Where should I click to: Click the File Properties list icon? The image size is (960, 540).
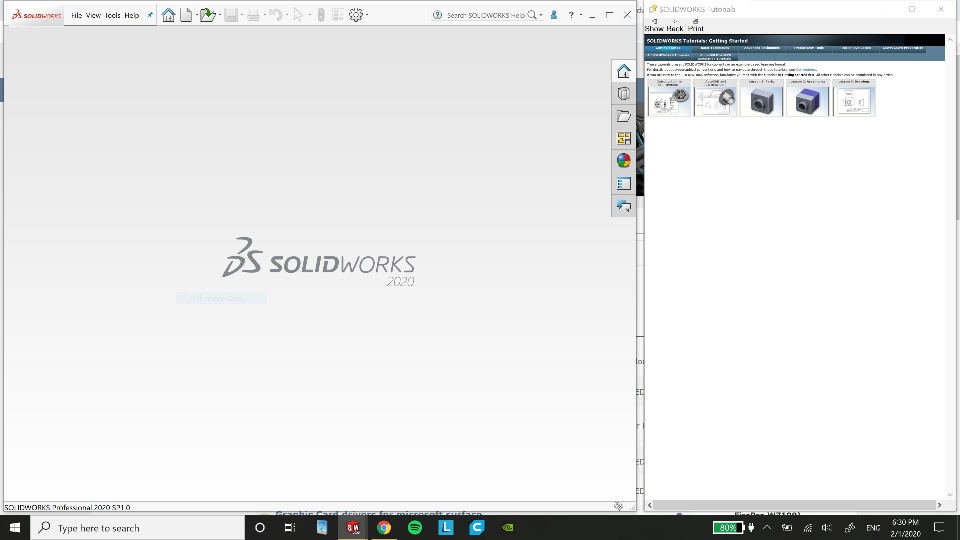pyautogui.click(x=338, y=15)
